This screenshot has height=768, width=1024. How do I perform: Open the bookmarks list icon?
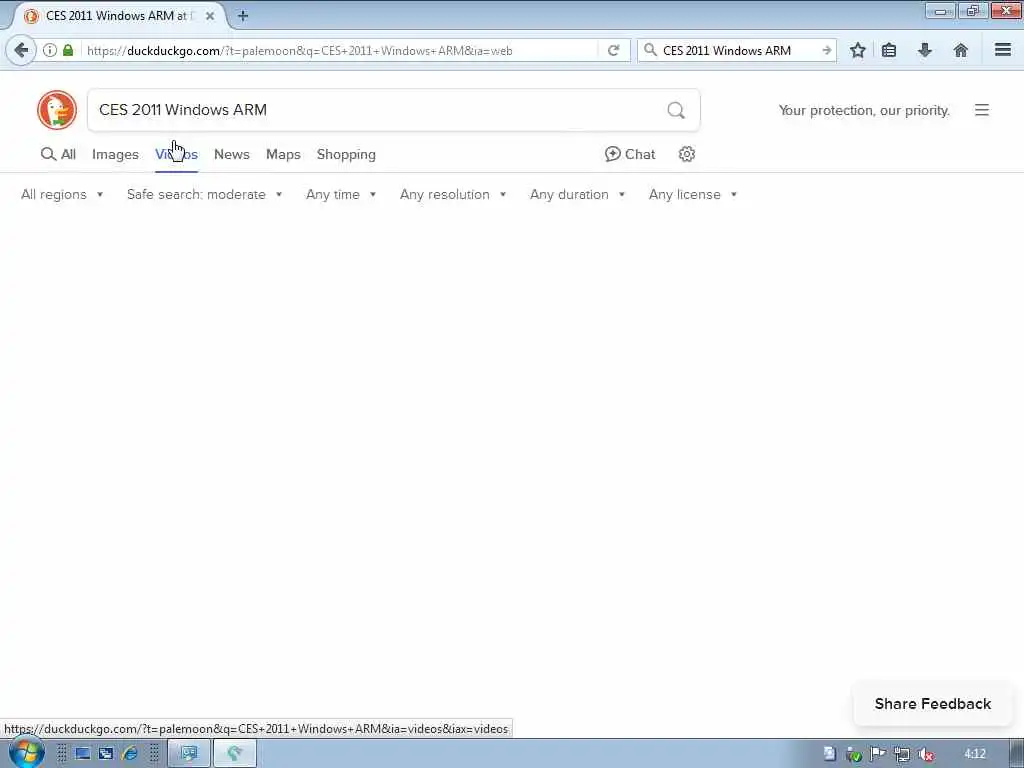889,50
